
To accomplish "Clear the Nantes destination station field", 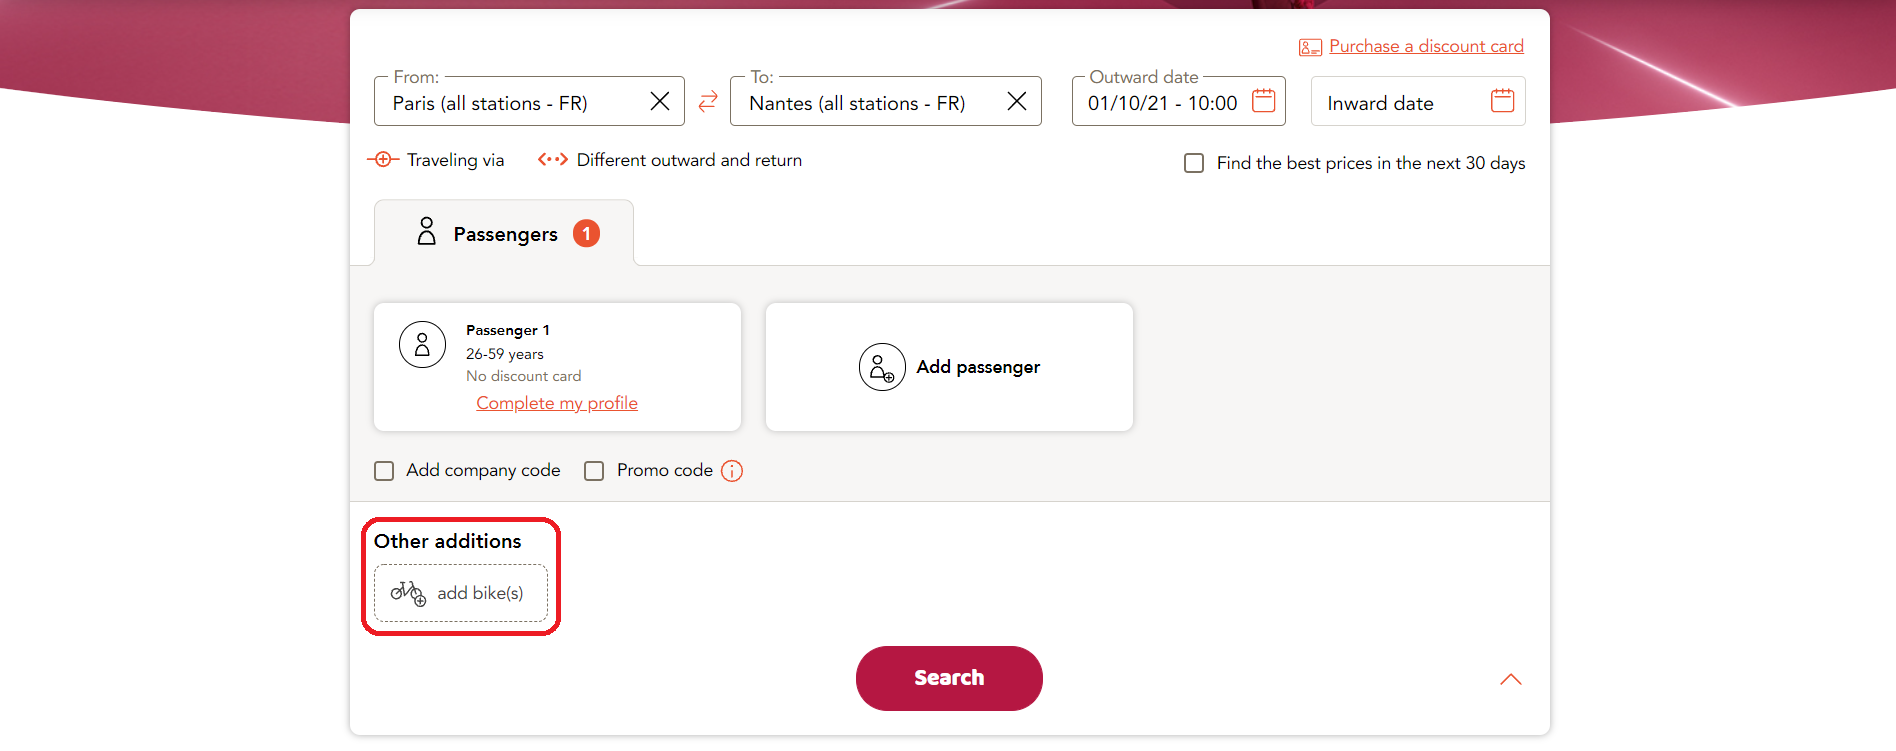I will [x=1017, y=102].
